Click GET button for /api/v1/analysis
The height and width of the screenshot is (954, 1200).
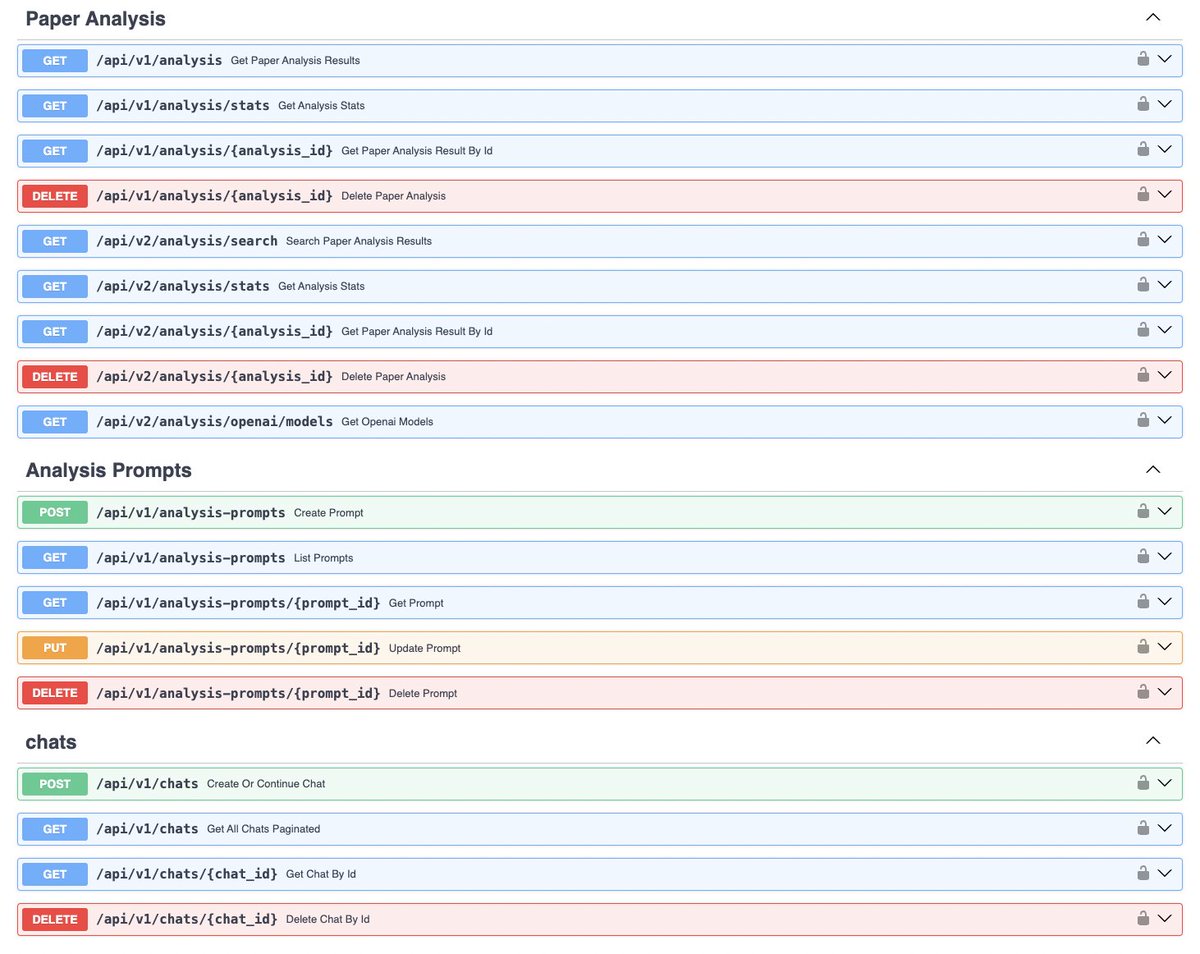click(x=55, y=60)
